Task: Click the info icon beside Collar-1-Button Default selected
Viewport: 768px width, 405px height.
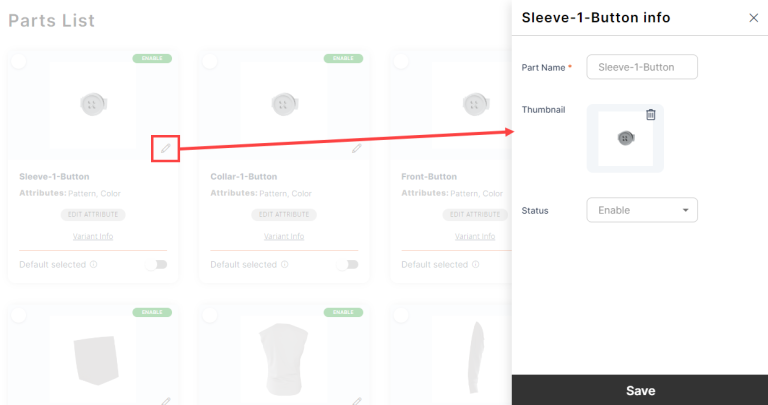Action: (285, 265)
